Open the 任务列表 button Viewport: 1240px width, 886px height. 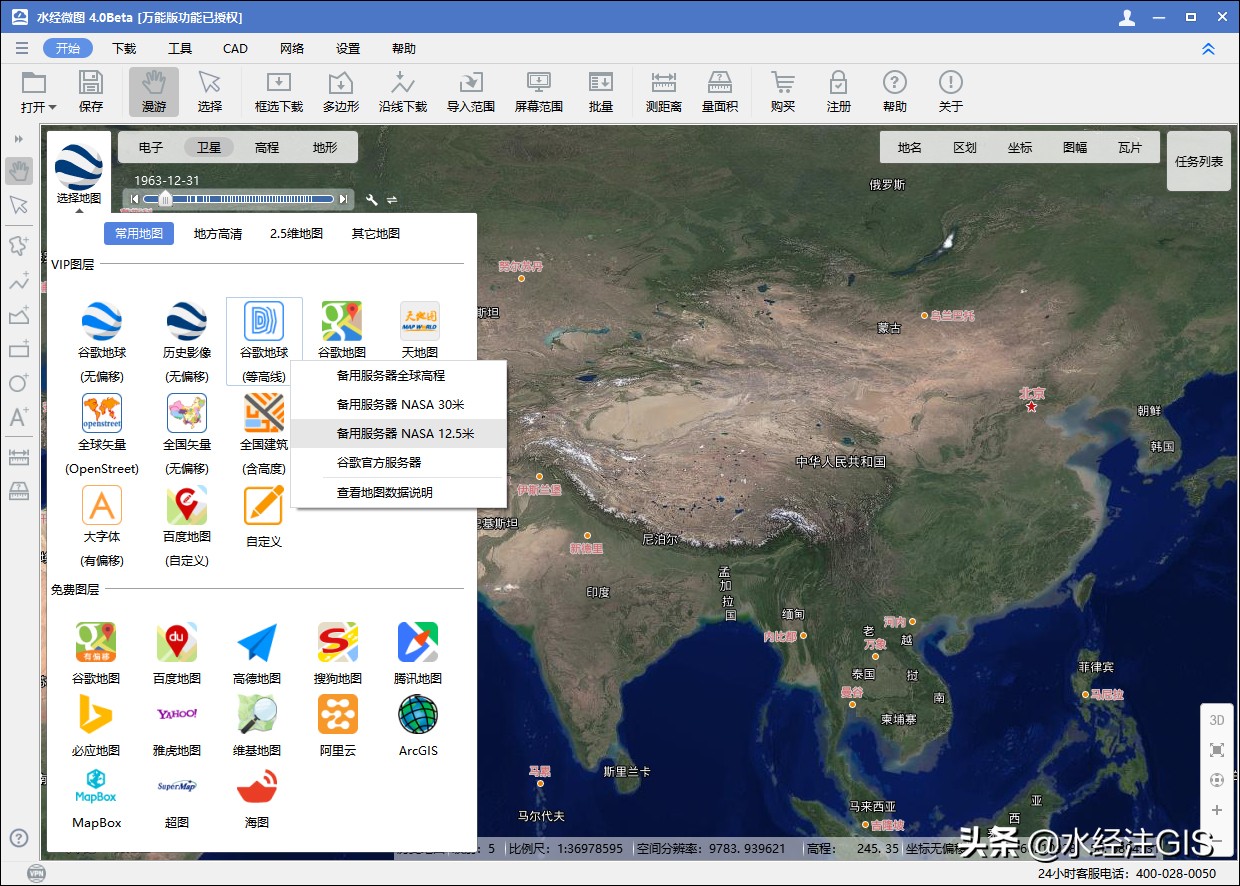pyautogui.click(x=1199, y=161)
